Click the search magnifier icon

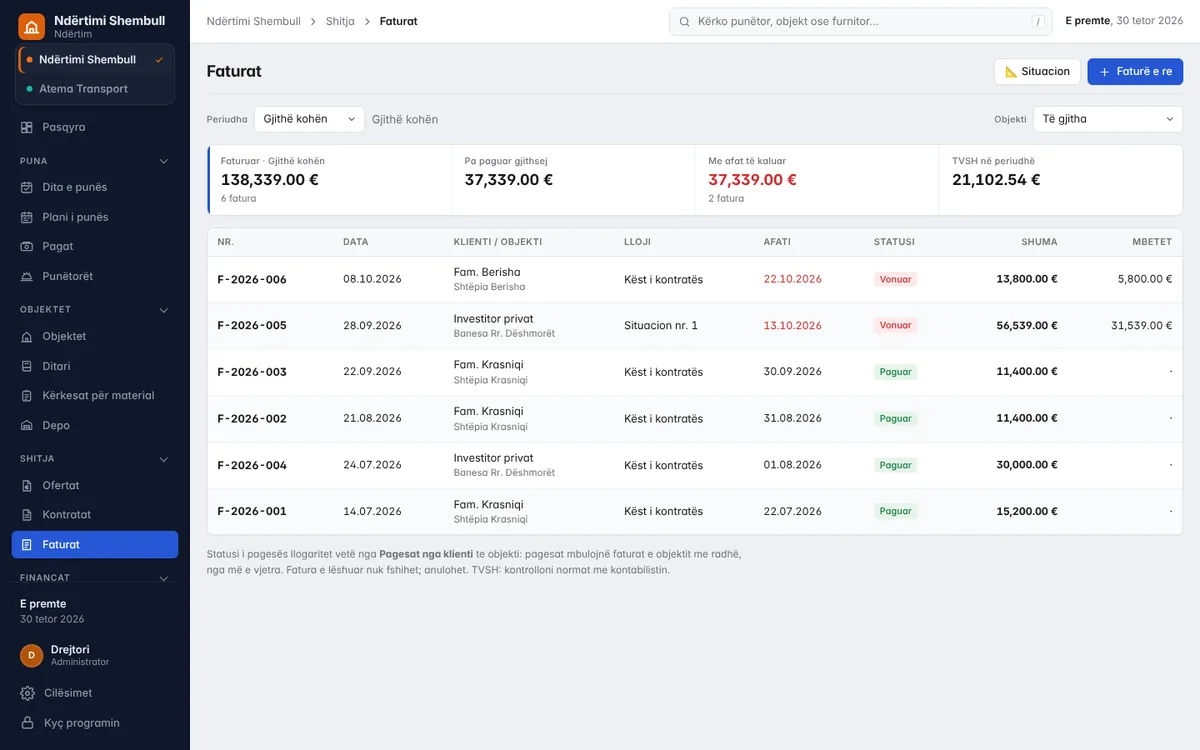685,21
